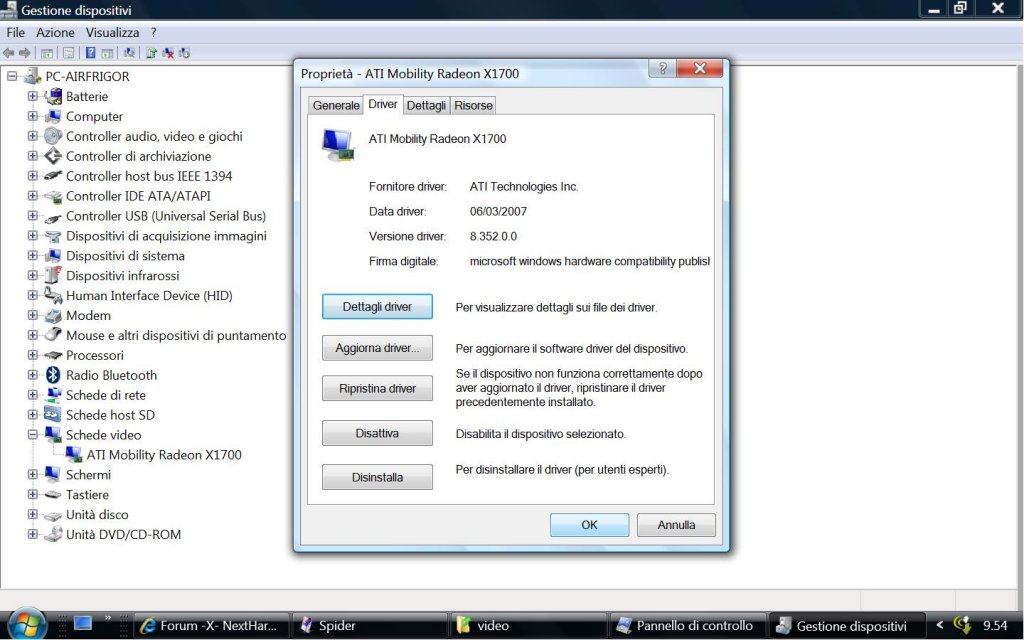Click the uninstall device toolbar icon (red X)
Viewport: 1024px width, 640px height.
(168, 54)
